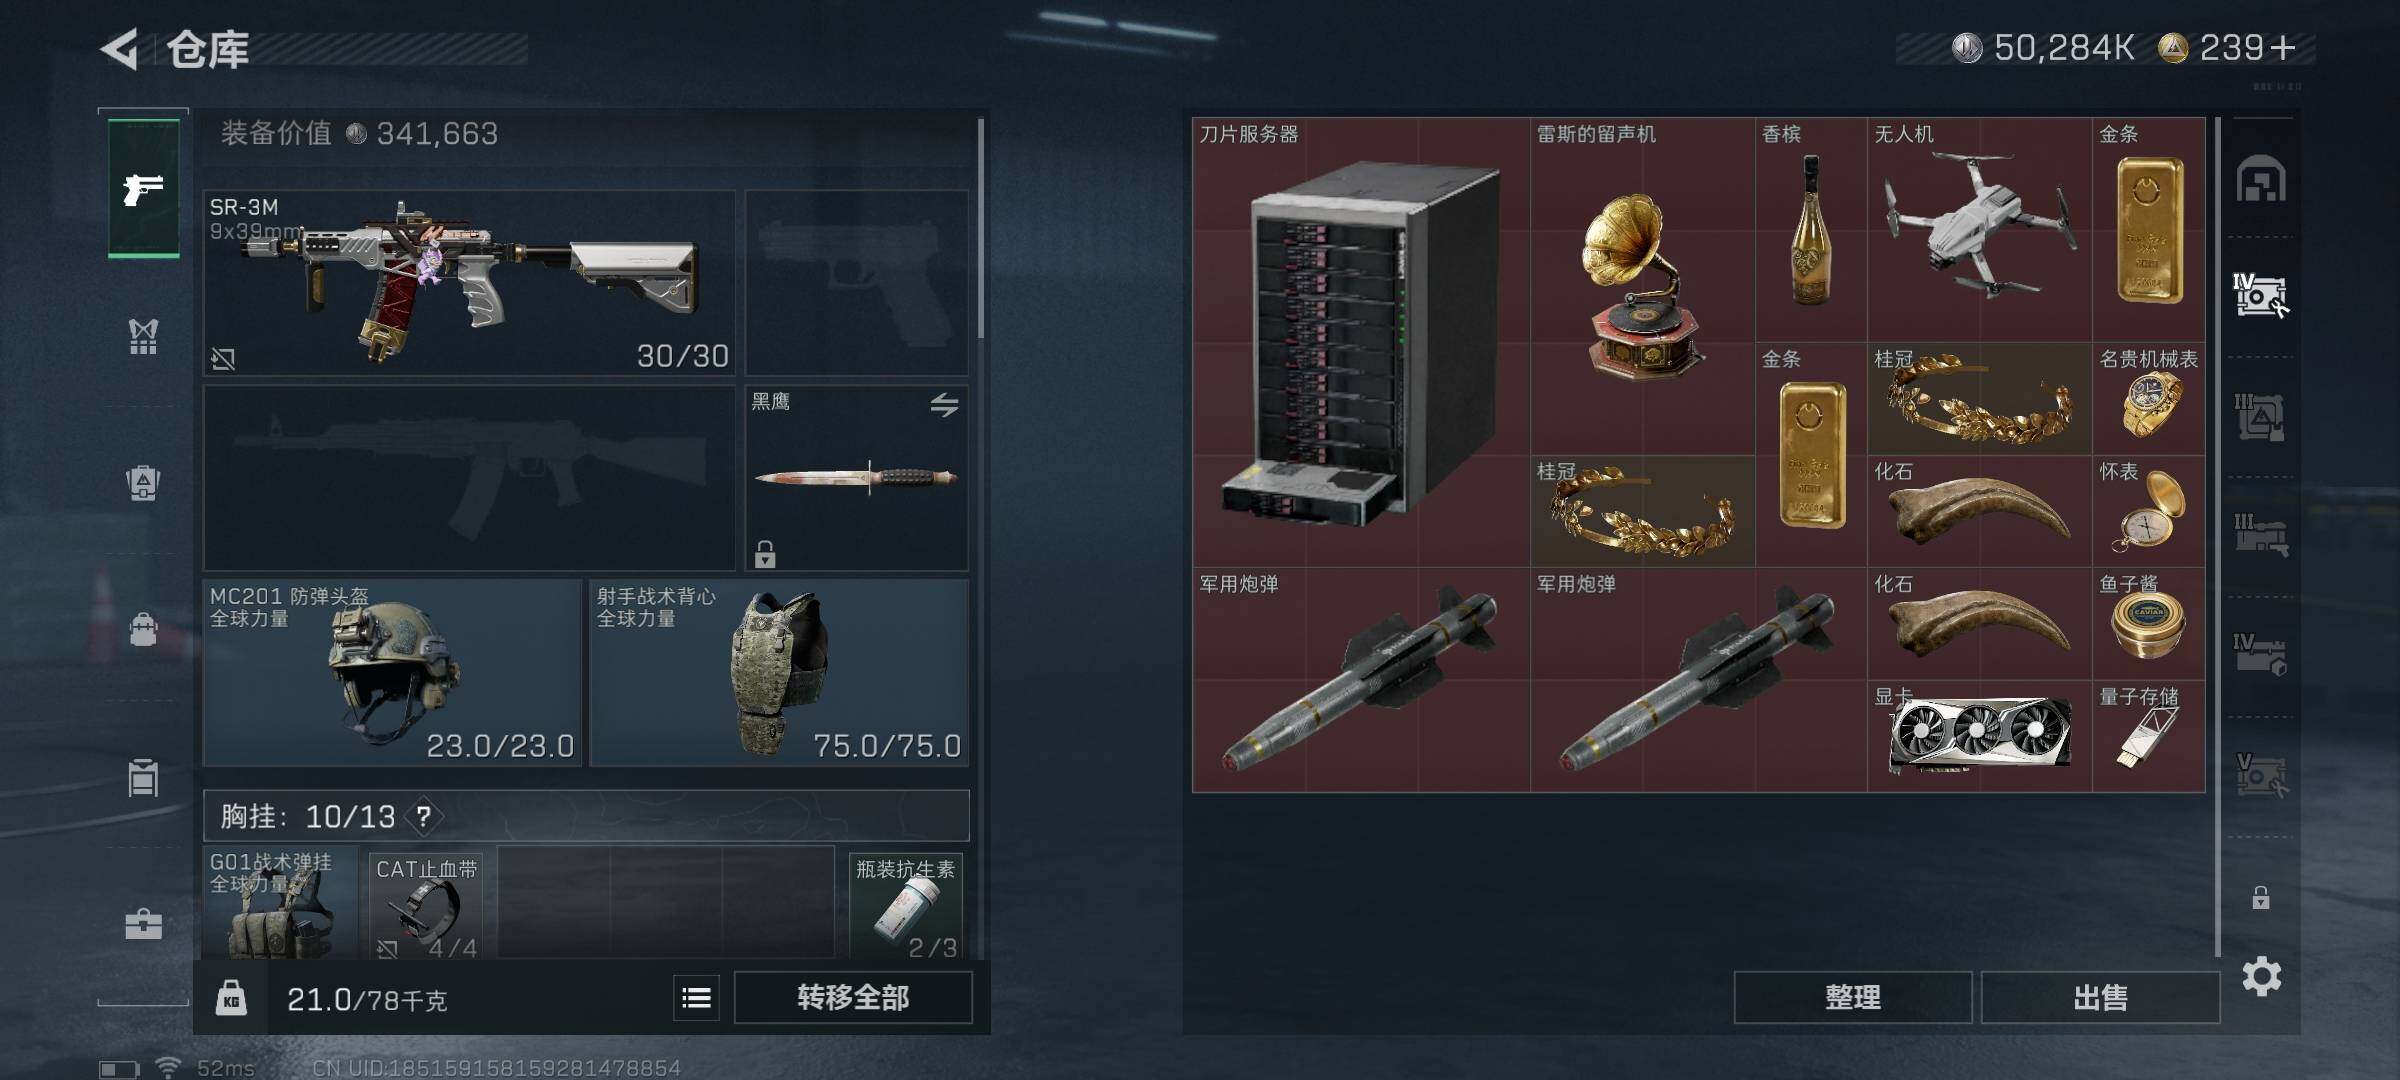Viewport: 2400px width, 1080px height.
Task: Open the briefcase category icon in sidebar
Action: [143, 924]
